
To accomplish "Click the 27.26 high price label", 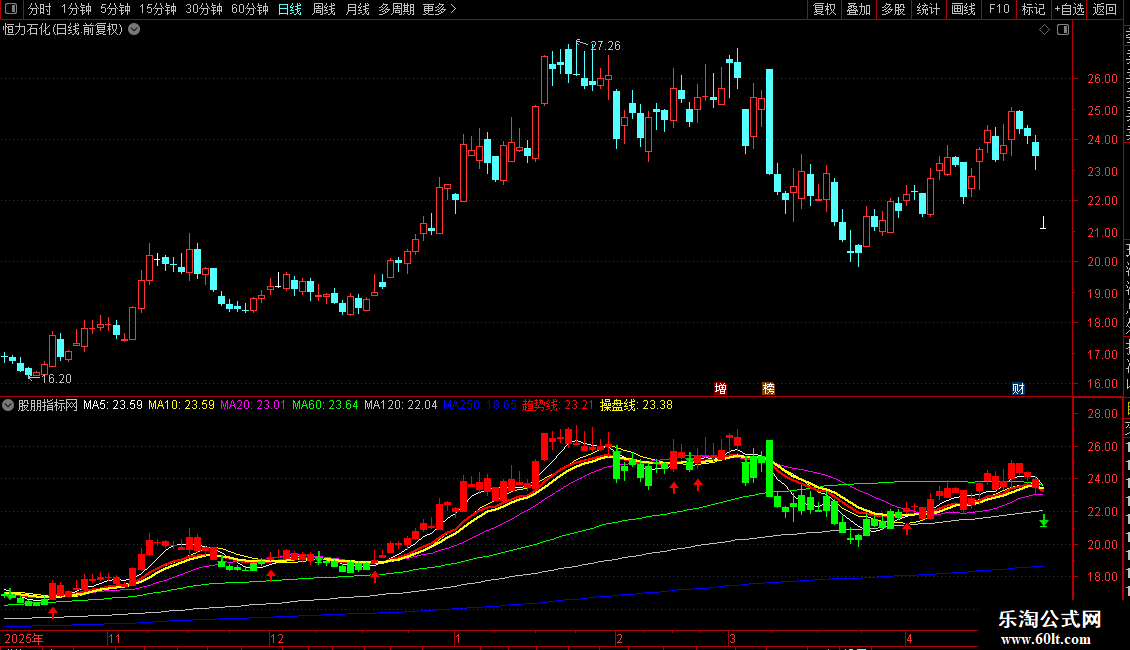I will [605, 45].
